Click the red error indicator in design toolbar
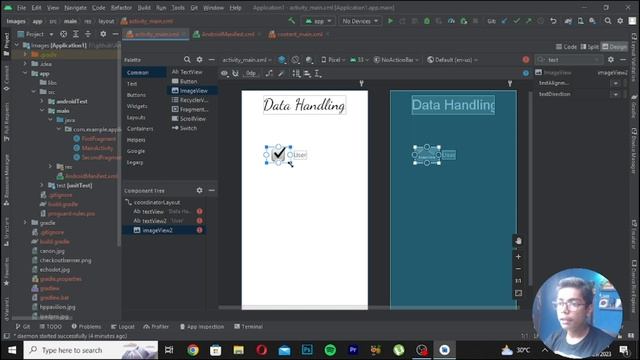This screenshot has width=640, height=360. click(x=526, y=60)
